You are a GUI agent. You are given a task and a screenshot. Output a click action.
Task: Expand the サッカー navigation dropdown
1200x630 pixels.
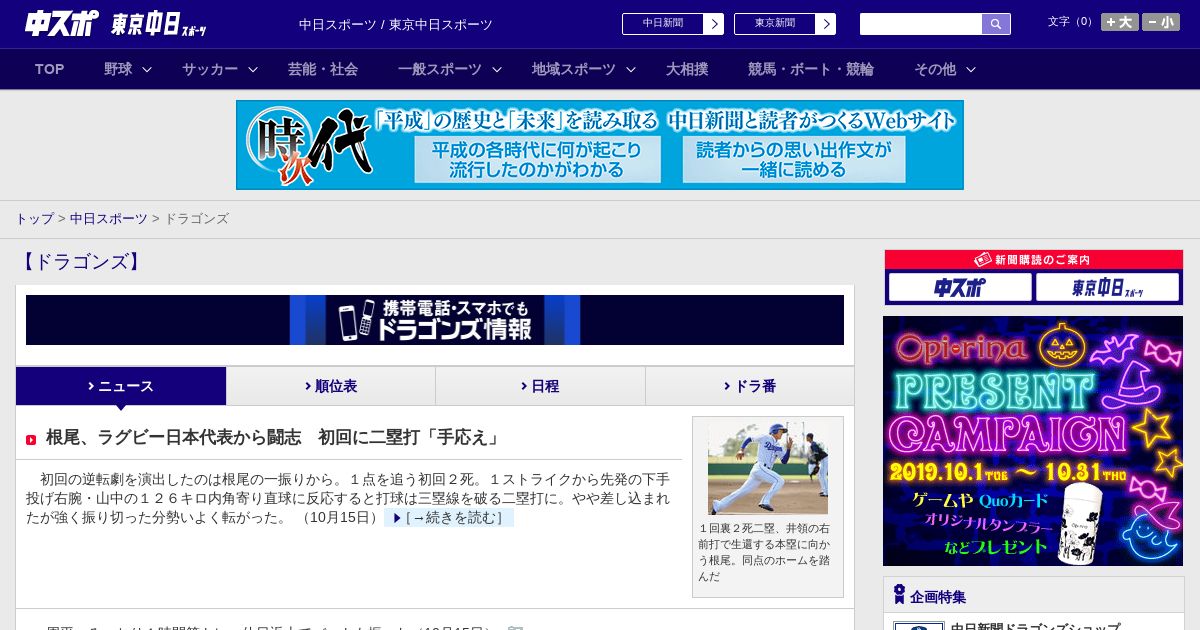[220, 69]
